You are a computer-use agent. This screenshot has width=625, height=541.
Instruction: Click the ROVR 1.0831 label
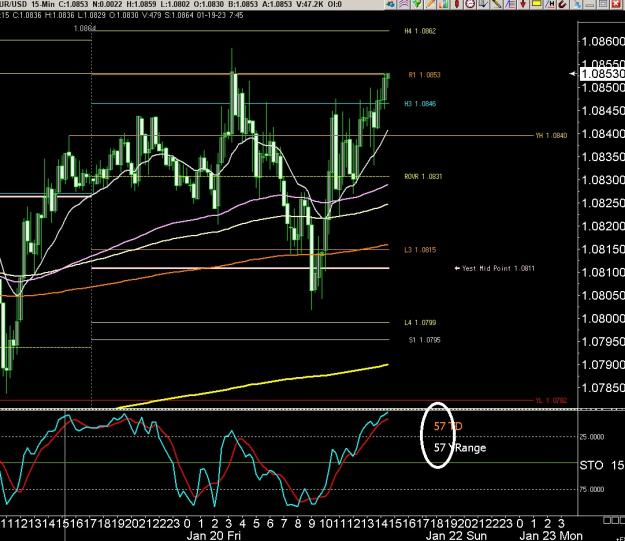pyautogui.click(x=423, y=176)
